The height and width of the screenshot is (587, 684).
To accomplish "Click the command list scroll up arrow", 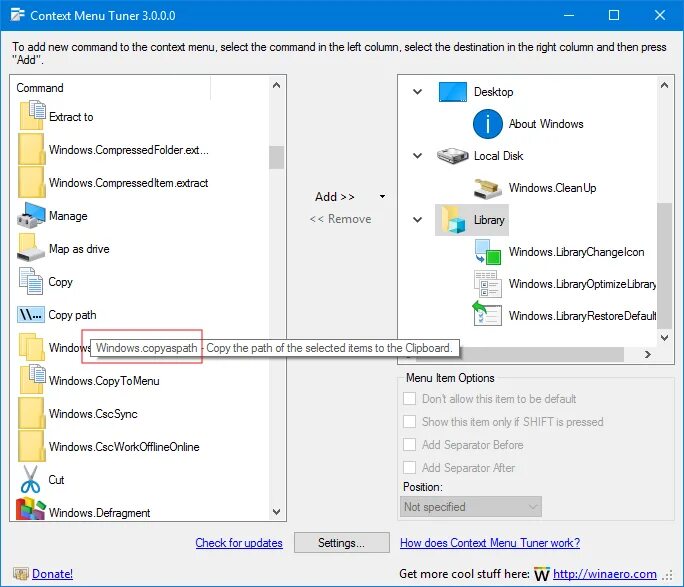I will coord(276,85).
